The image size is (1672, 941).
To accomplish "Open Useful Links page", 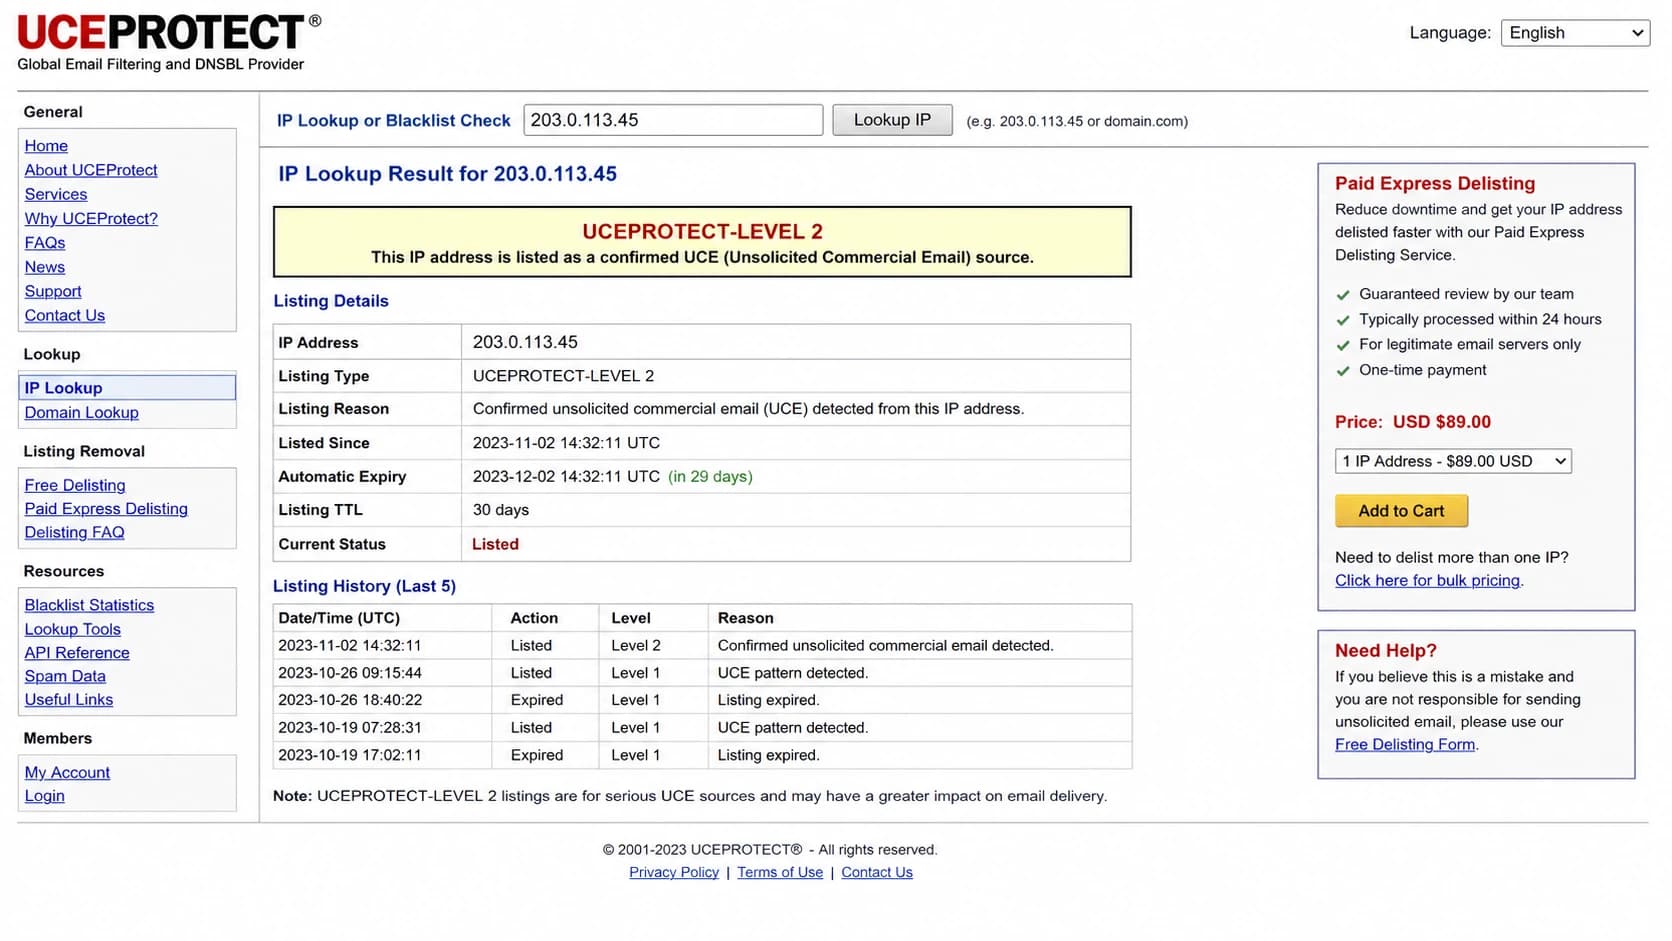I will (69, 700).
